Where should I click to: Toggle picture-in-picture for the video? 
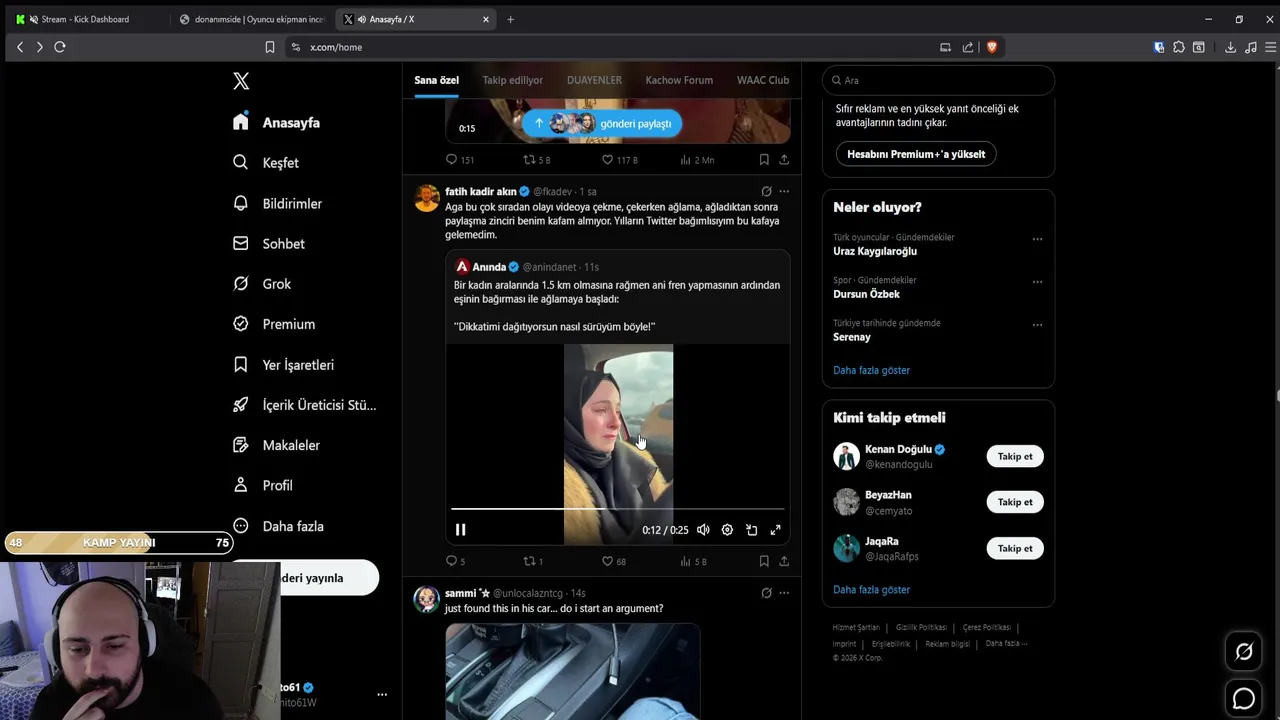(751, 530)
